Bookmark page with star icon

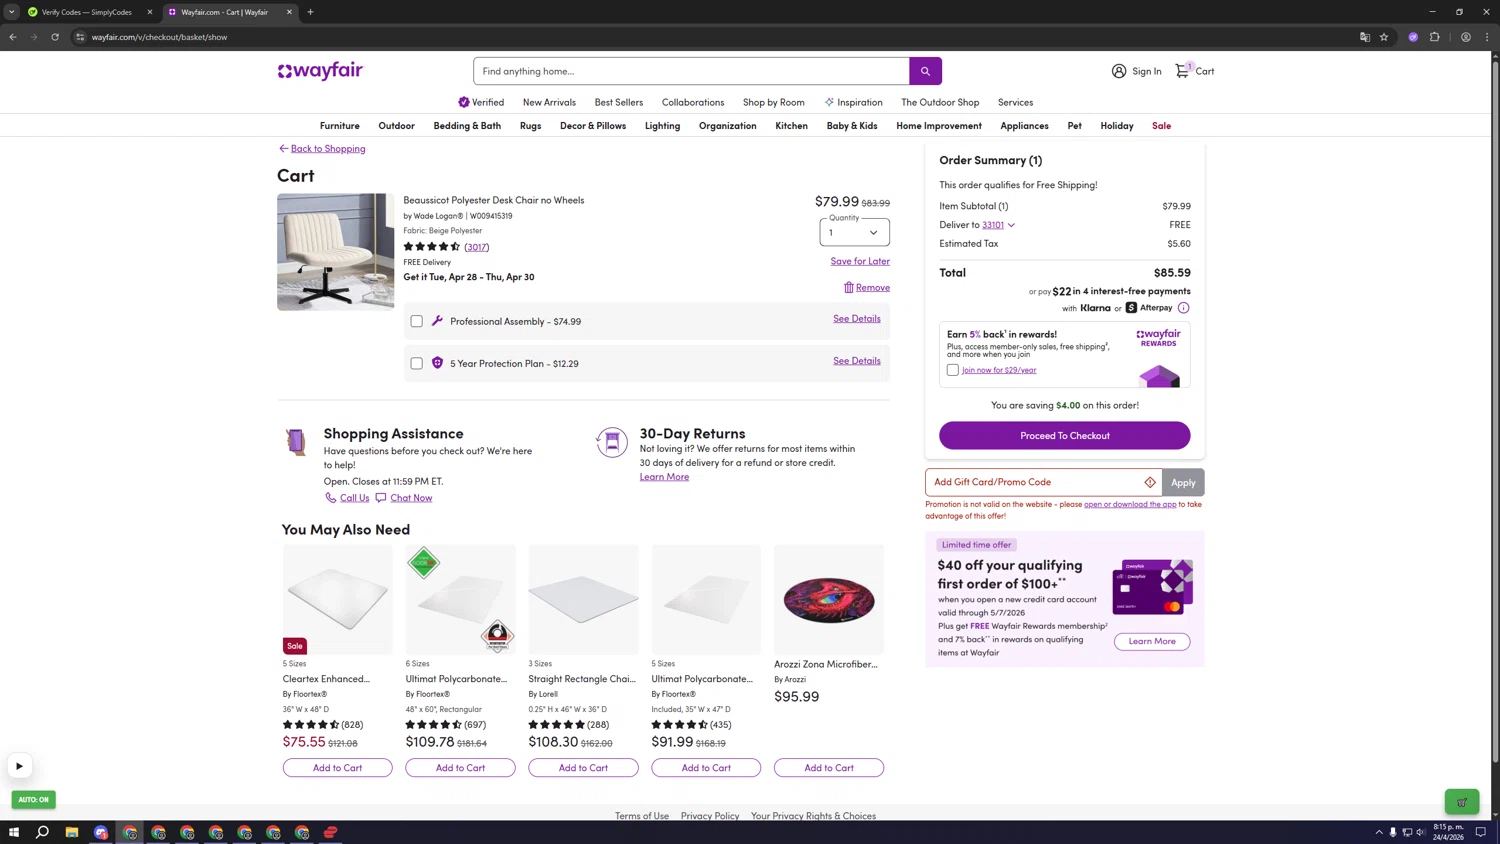(x=1384, y=37)
